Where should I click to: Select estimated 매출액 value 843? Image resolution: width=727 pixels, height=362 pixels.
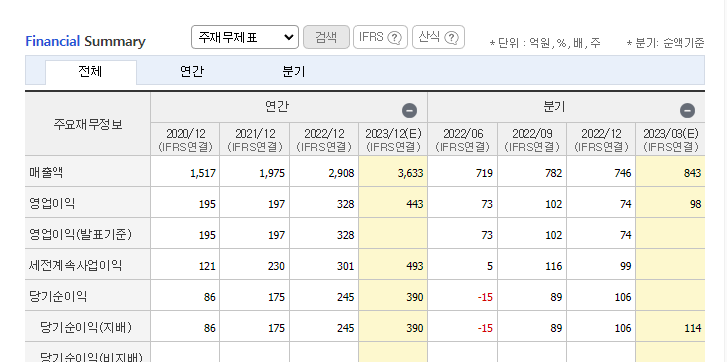click(692, 173)
